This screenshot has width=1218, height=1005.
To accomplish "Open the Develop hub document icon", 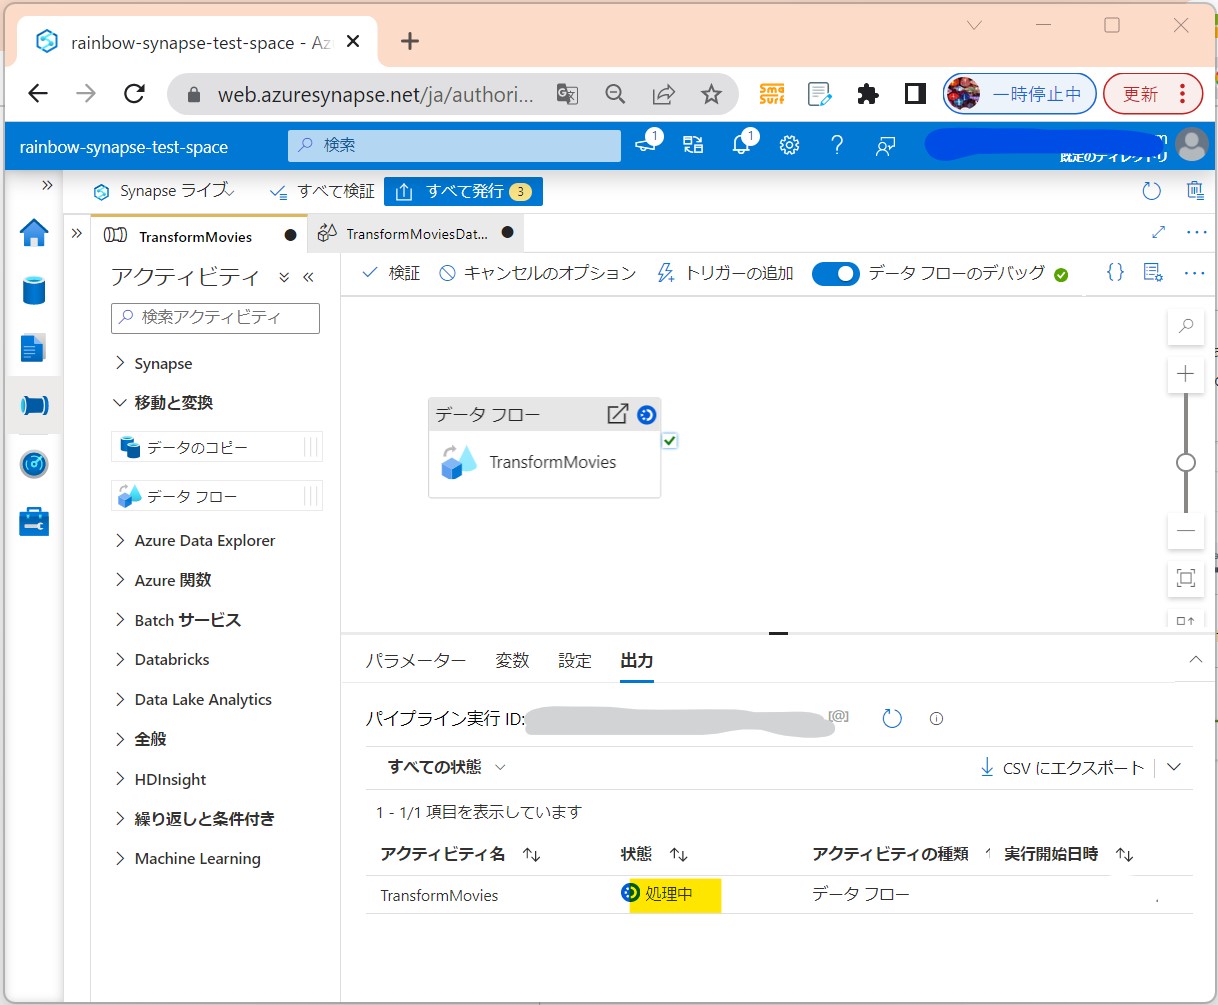I will (x=33, y=348).
